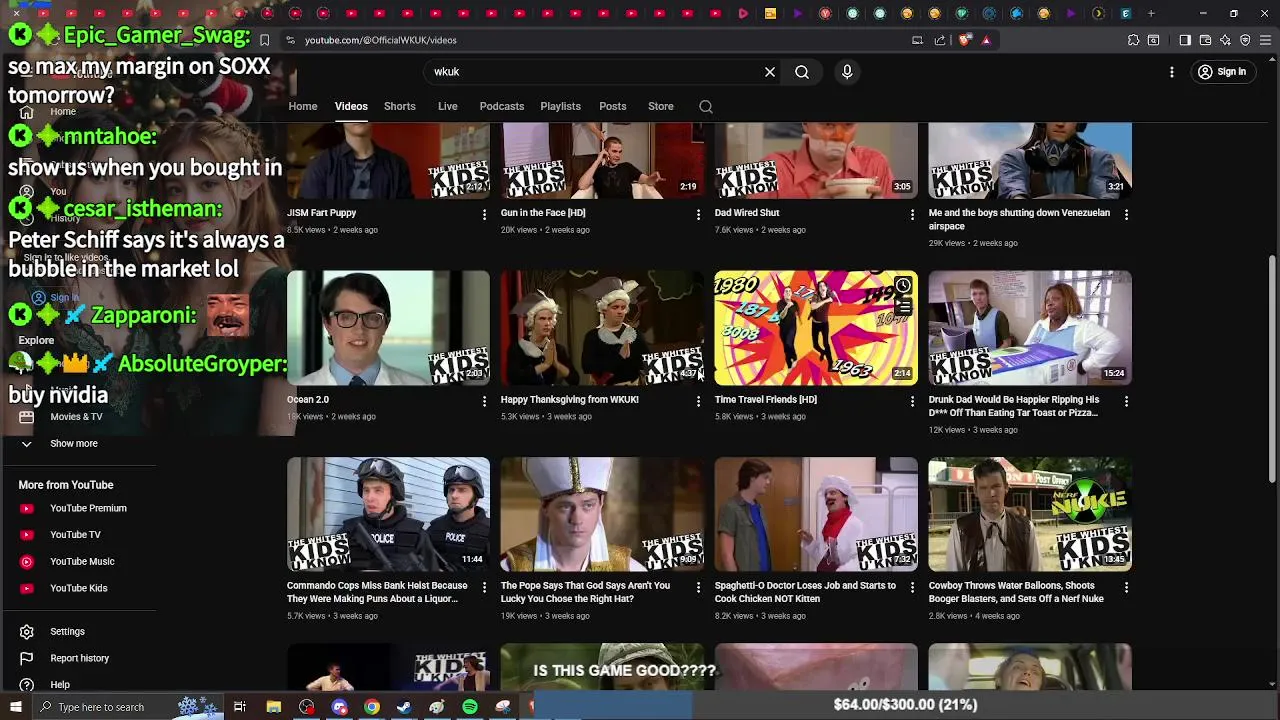Open the Windows Start menu
This screenshot has height=720, width=1280.
tap(15, 707)
